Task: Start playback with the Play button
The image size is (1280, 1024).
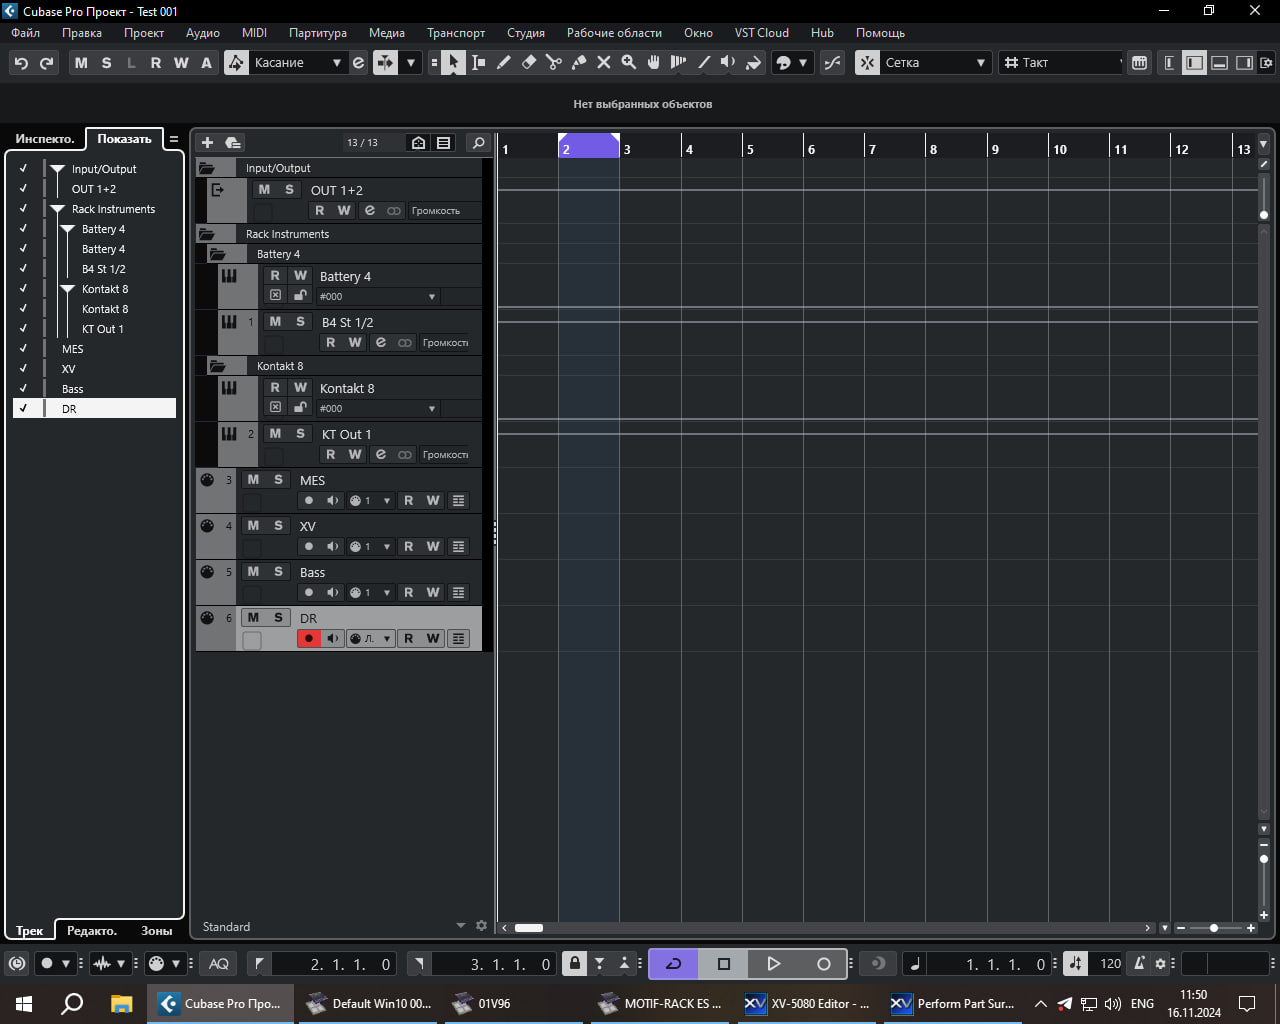Action: coord(773,964)
